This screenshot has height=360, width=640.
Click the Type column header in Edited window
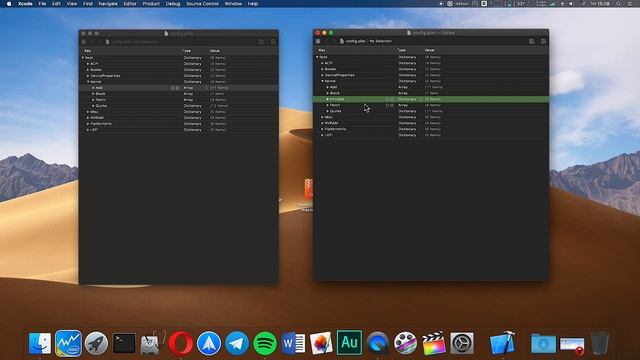[402, 50]
